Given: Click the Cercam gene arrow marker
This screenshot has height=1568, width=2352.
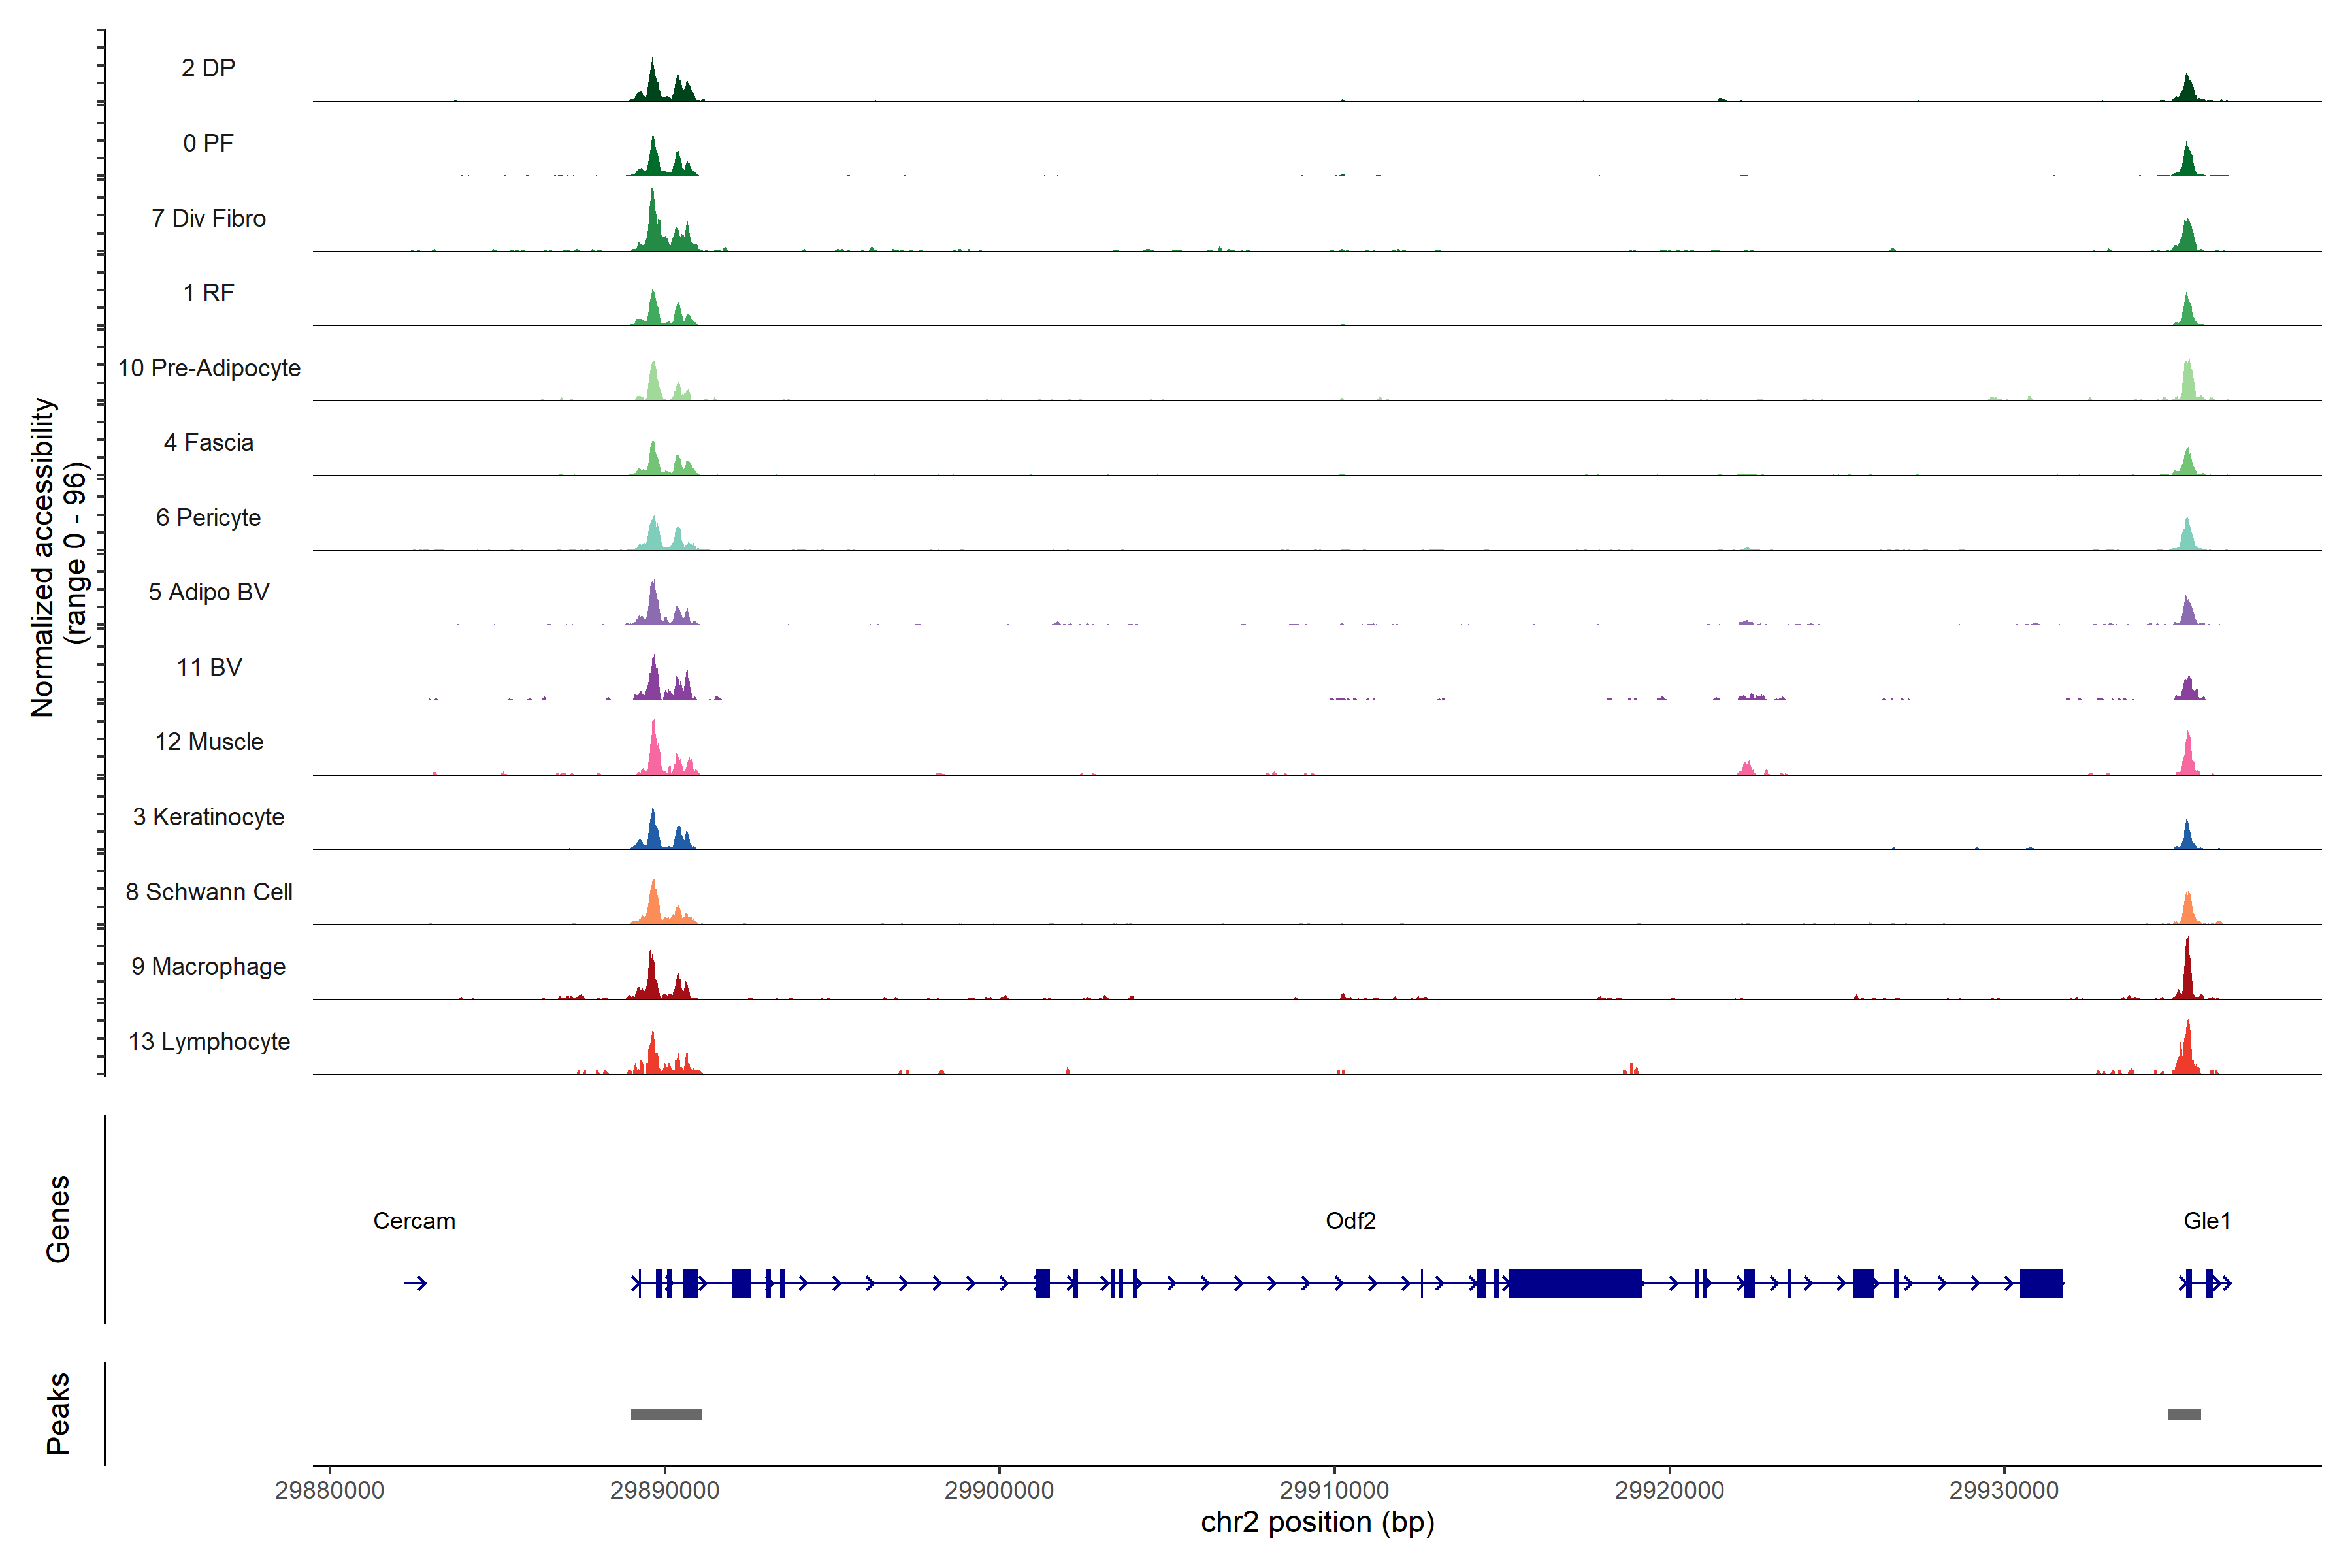Looking at the screenshot, I should 415,1283.
